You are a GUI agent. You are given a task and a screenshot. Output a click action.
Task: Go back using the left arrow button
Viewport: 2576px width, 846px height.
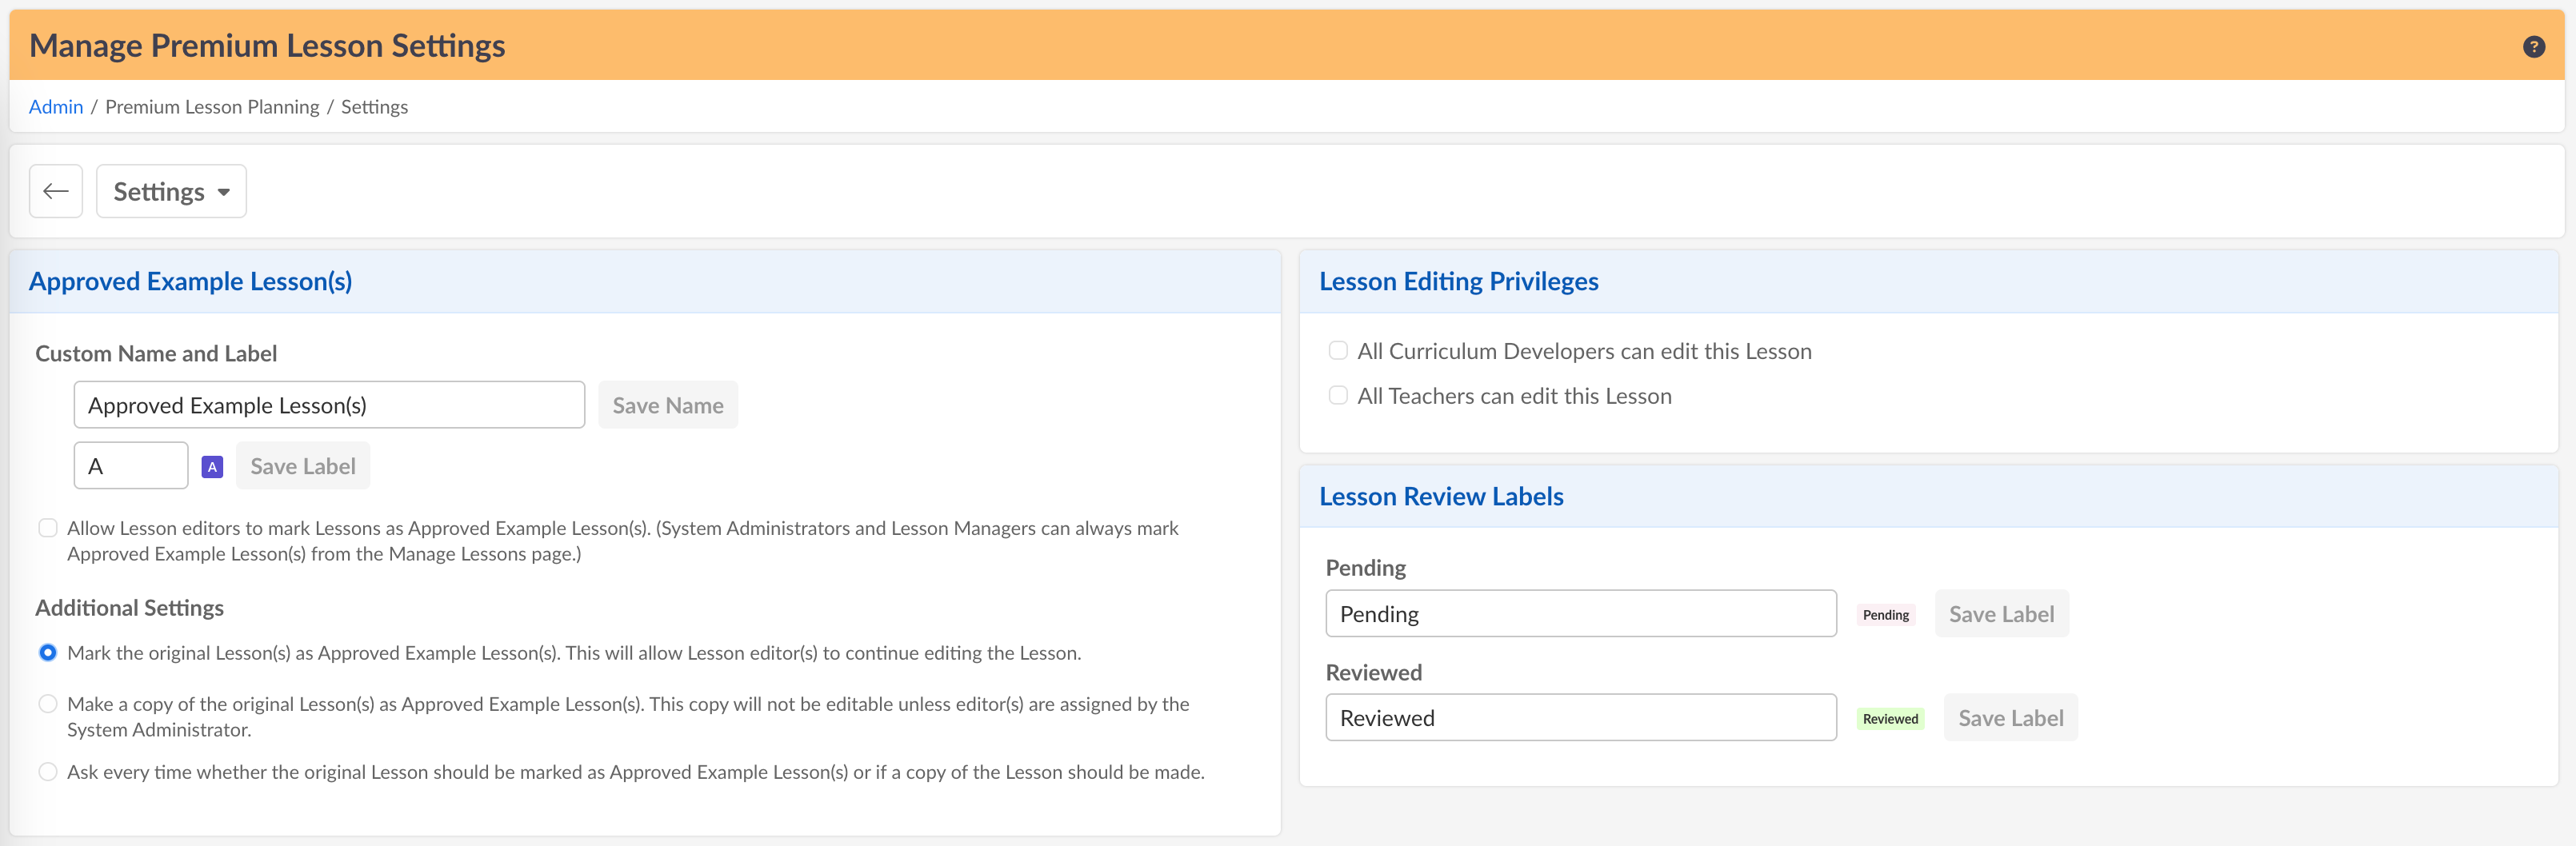[x=56, y=191]
